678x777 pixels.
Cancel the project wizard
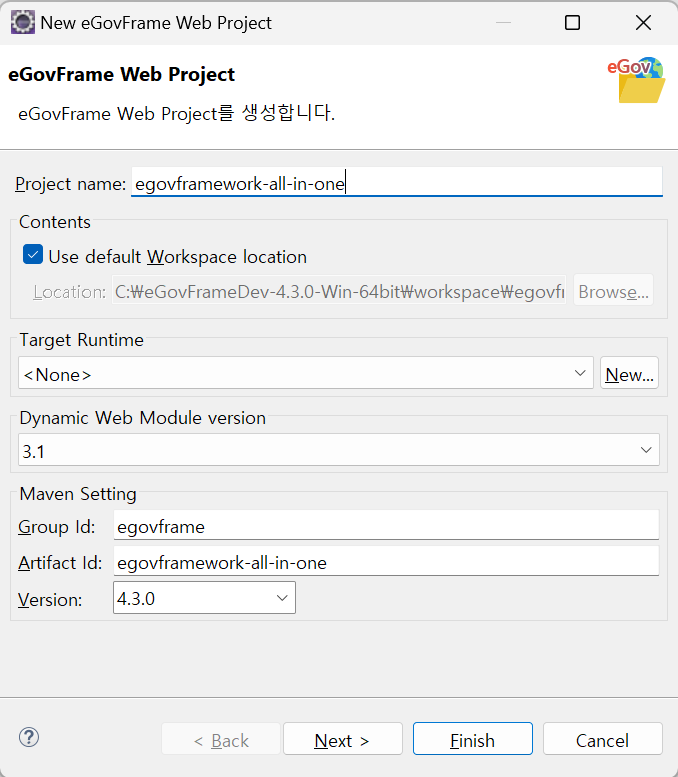pyautogui.click(x=602, y=740)
